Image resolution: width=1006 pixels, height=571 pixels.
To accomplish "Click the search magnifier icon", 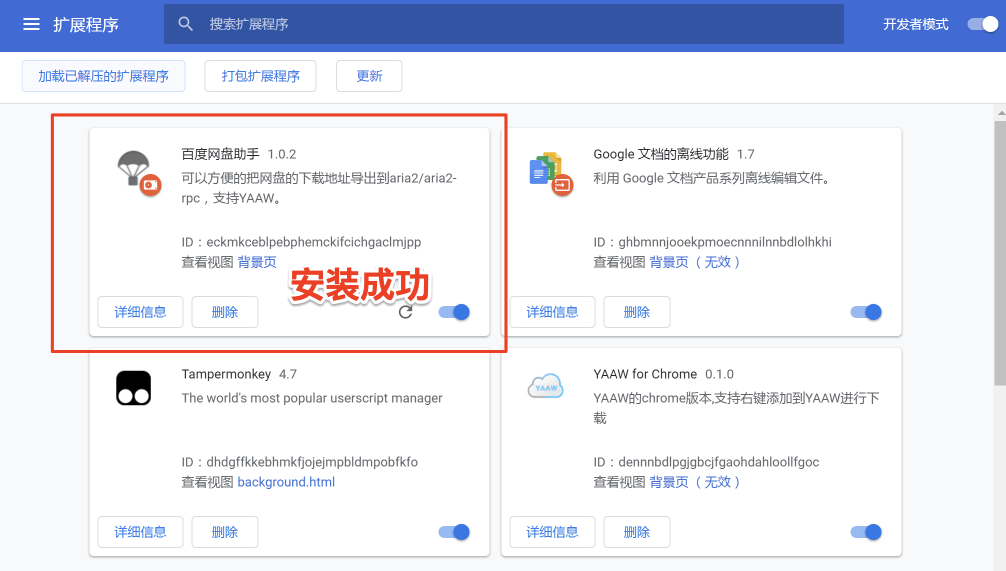I will click(185, 24).
